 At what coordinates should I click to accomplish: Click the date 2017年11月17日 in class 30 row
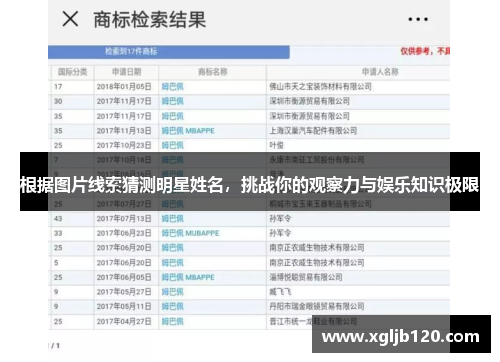click(x=124, y=101)
